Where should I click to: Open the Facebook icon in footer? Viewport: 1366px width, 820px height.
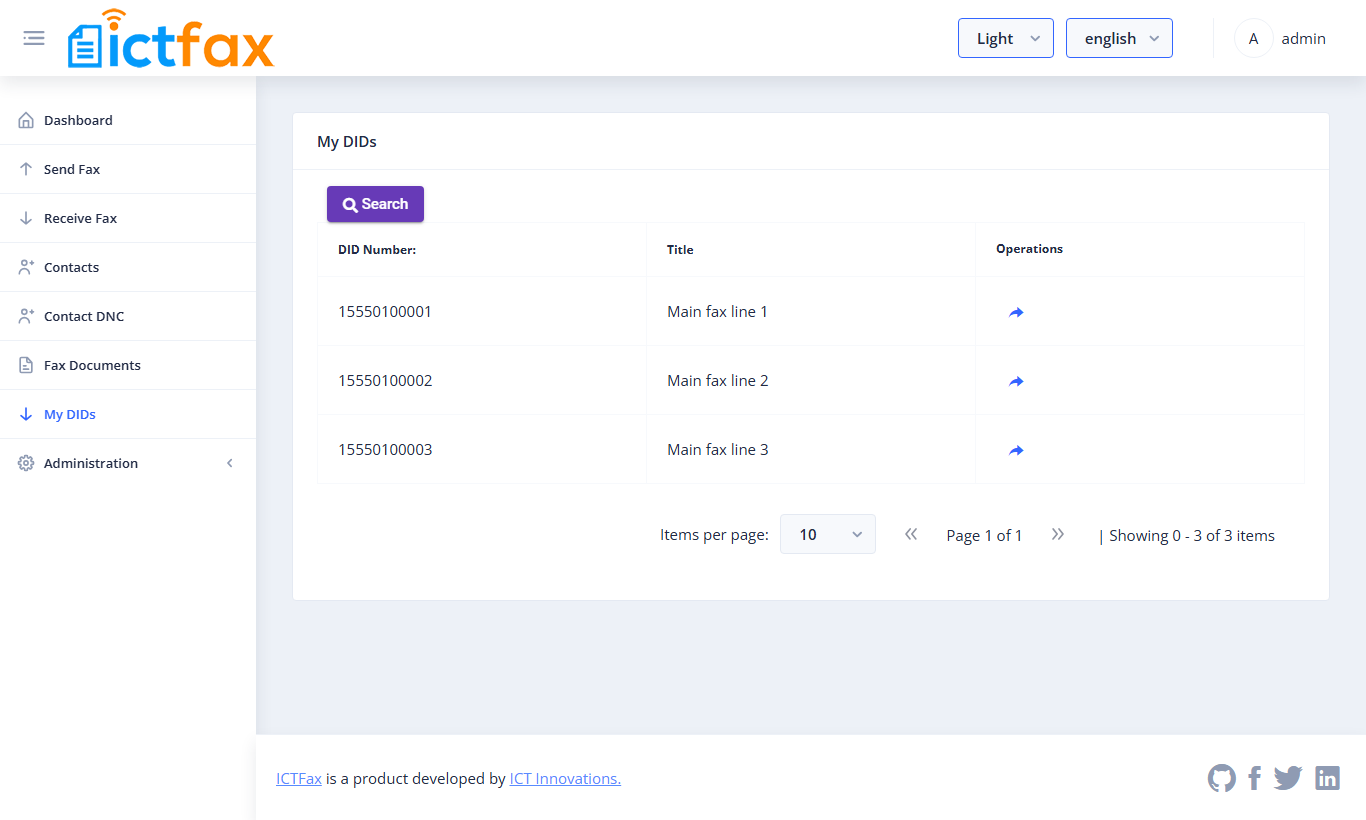coord(1255,778)
